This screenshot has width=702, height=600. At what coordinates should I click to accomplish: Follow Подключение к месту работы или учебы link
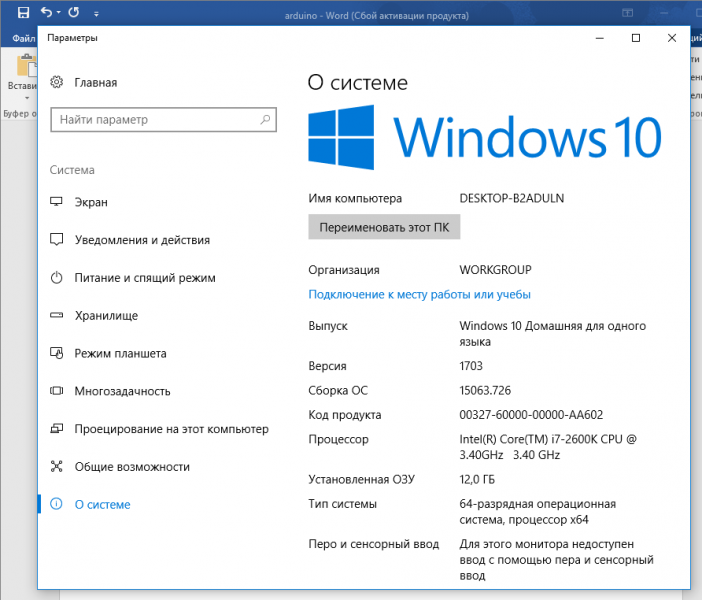click(419, 294)
